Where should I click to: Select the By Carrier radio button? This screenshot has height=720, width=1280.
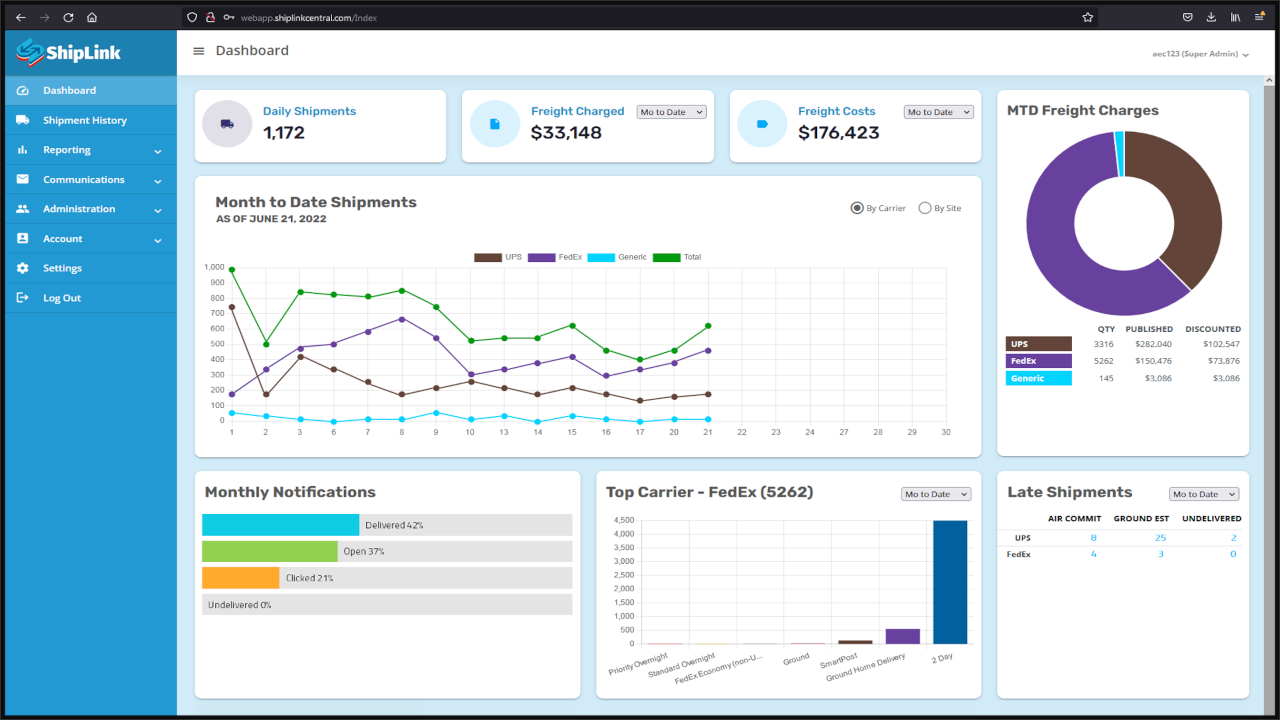tap(857, 208)
